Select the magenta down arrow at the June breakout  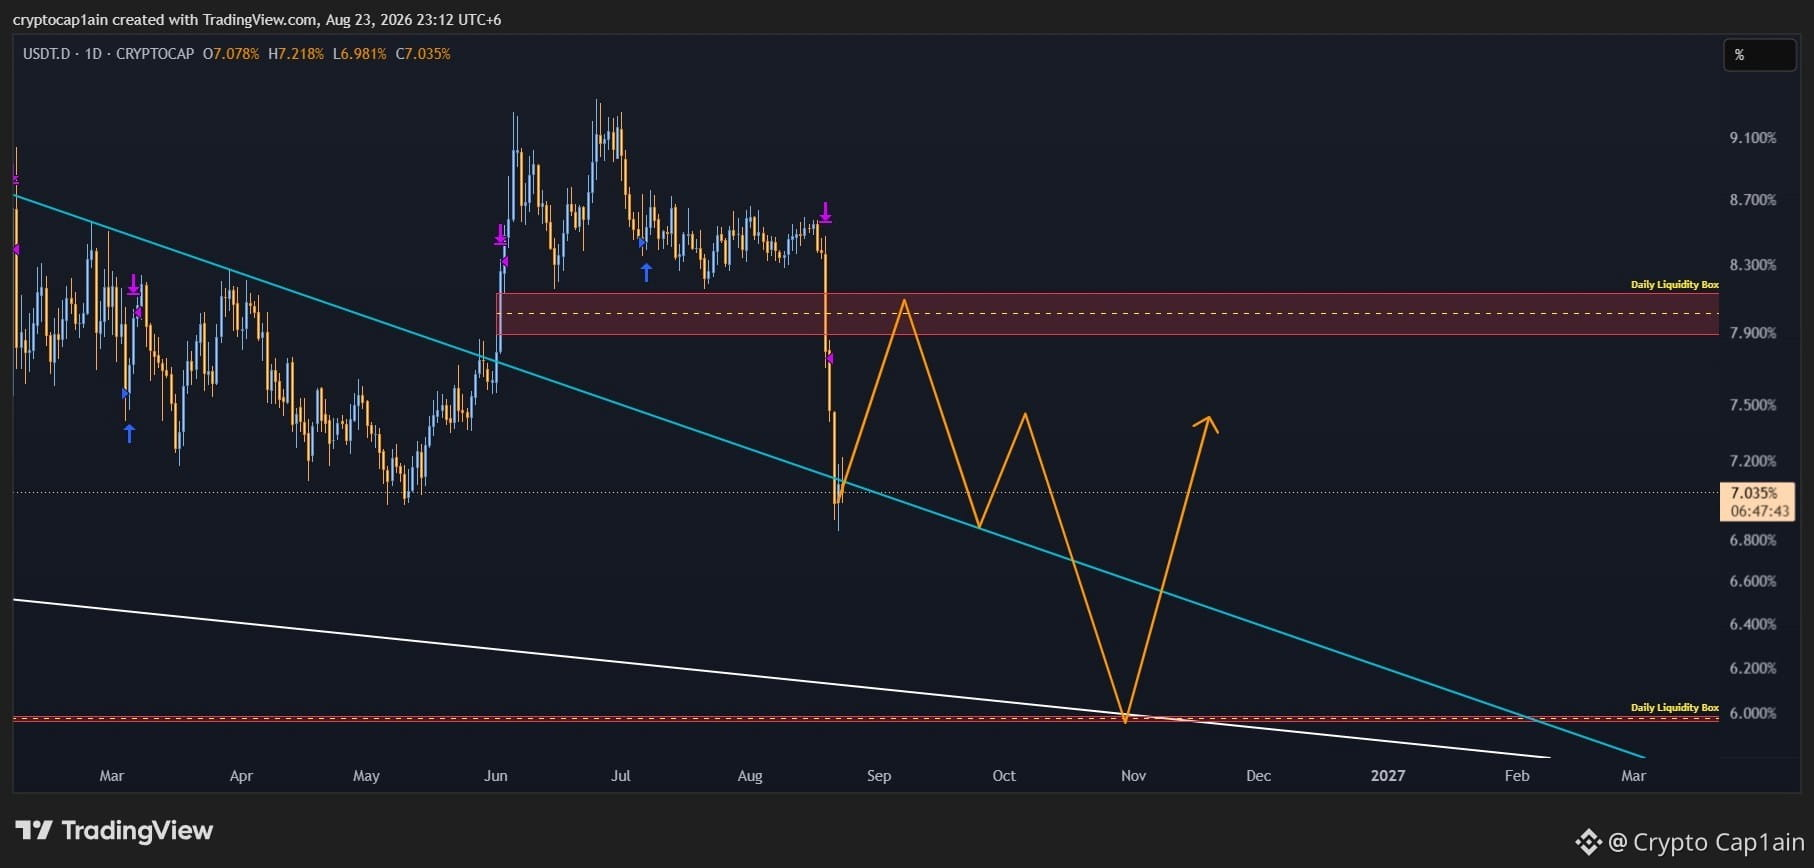pos(500,235)
